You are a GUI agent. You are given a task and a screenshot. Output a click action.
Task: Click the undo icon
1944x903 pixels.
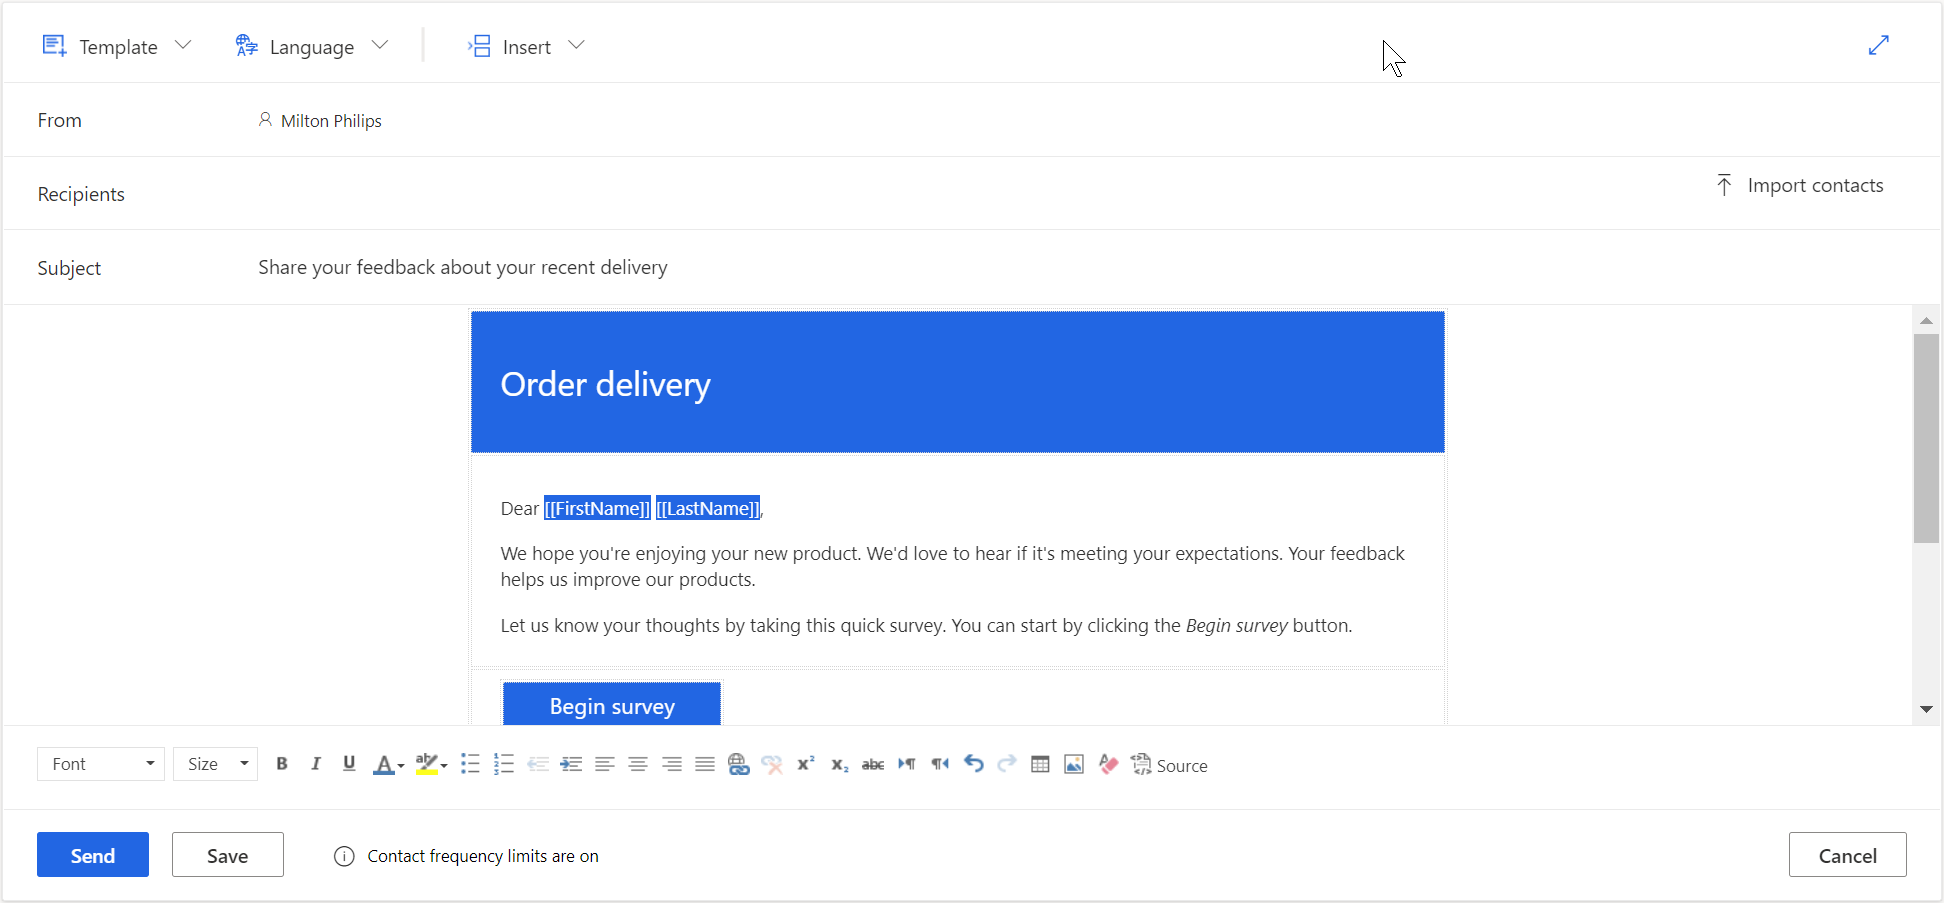click(973, 764)
